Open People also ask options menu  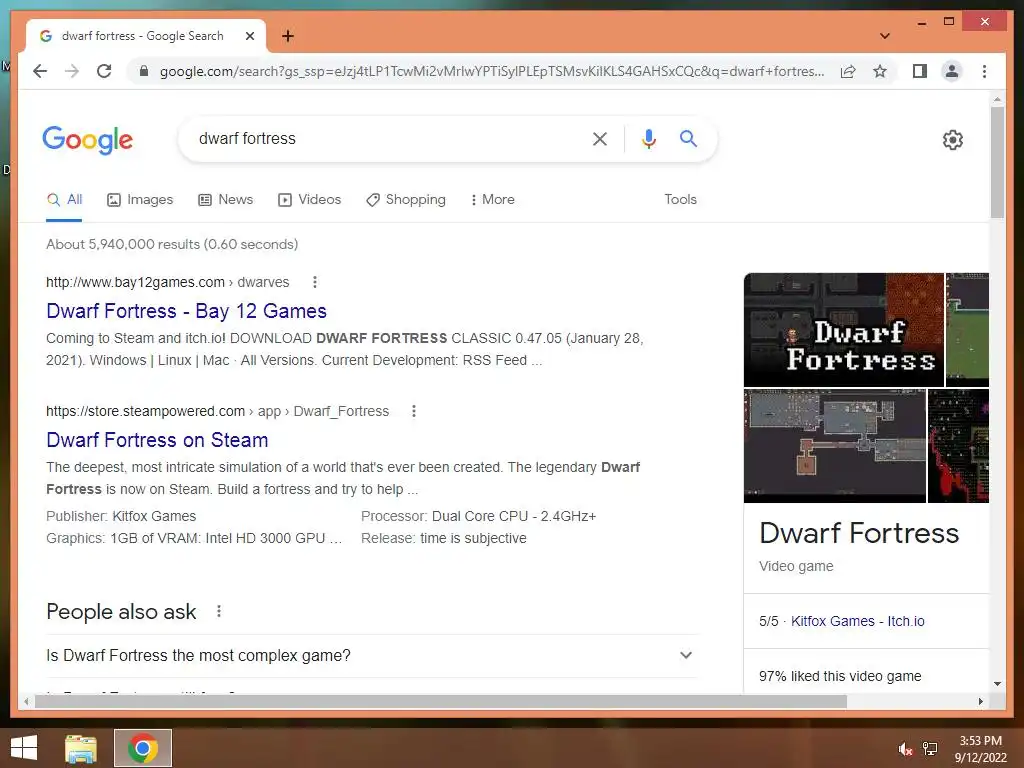[219, 611]
